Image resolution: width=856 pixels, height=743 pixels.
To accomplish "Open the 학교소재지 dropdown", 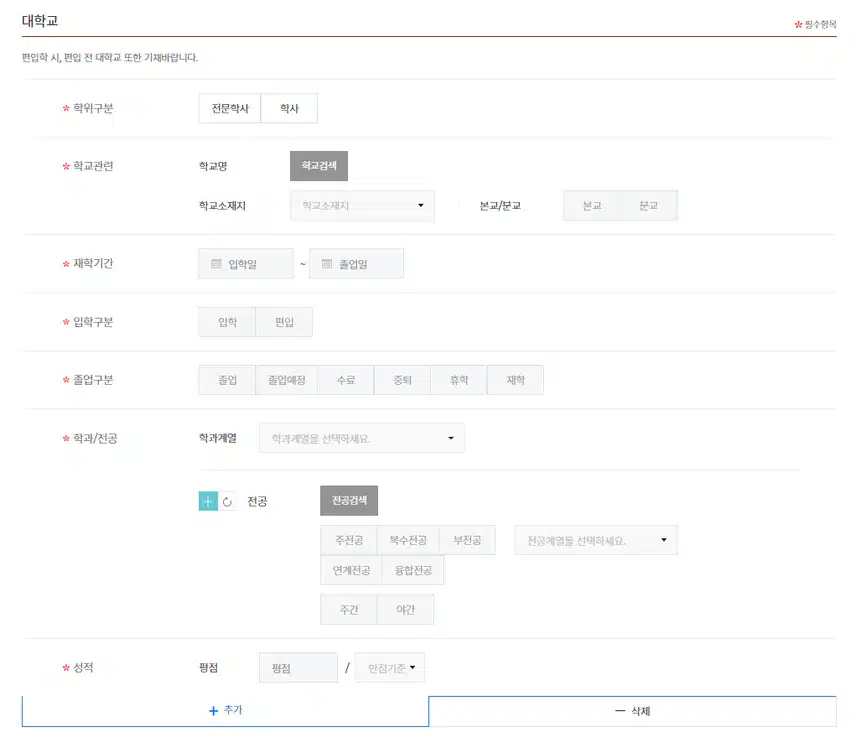I will [x=362, y=205].
